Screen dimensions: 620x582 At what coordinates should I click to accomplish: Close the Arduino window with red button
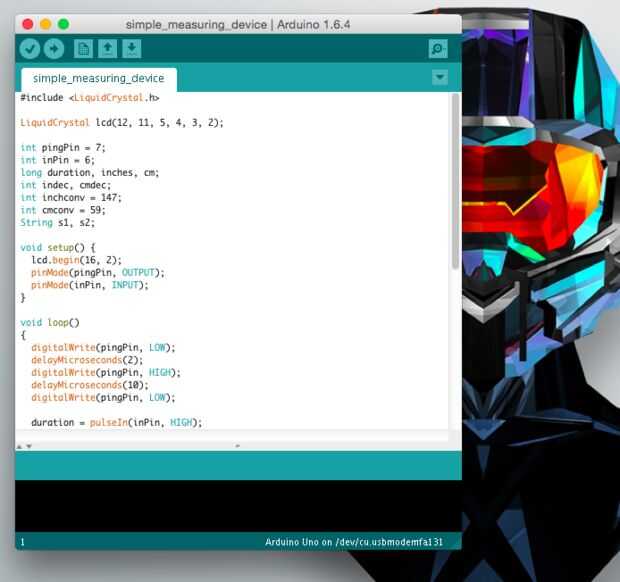click(28, 25)
